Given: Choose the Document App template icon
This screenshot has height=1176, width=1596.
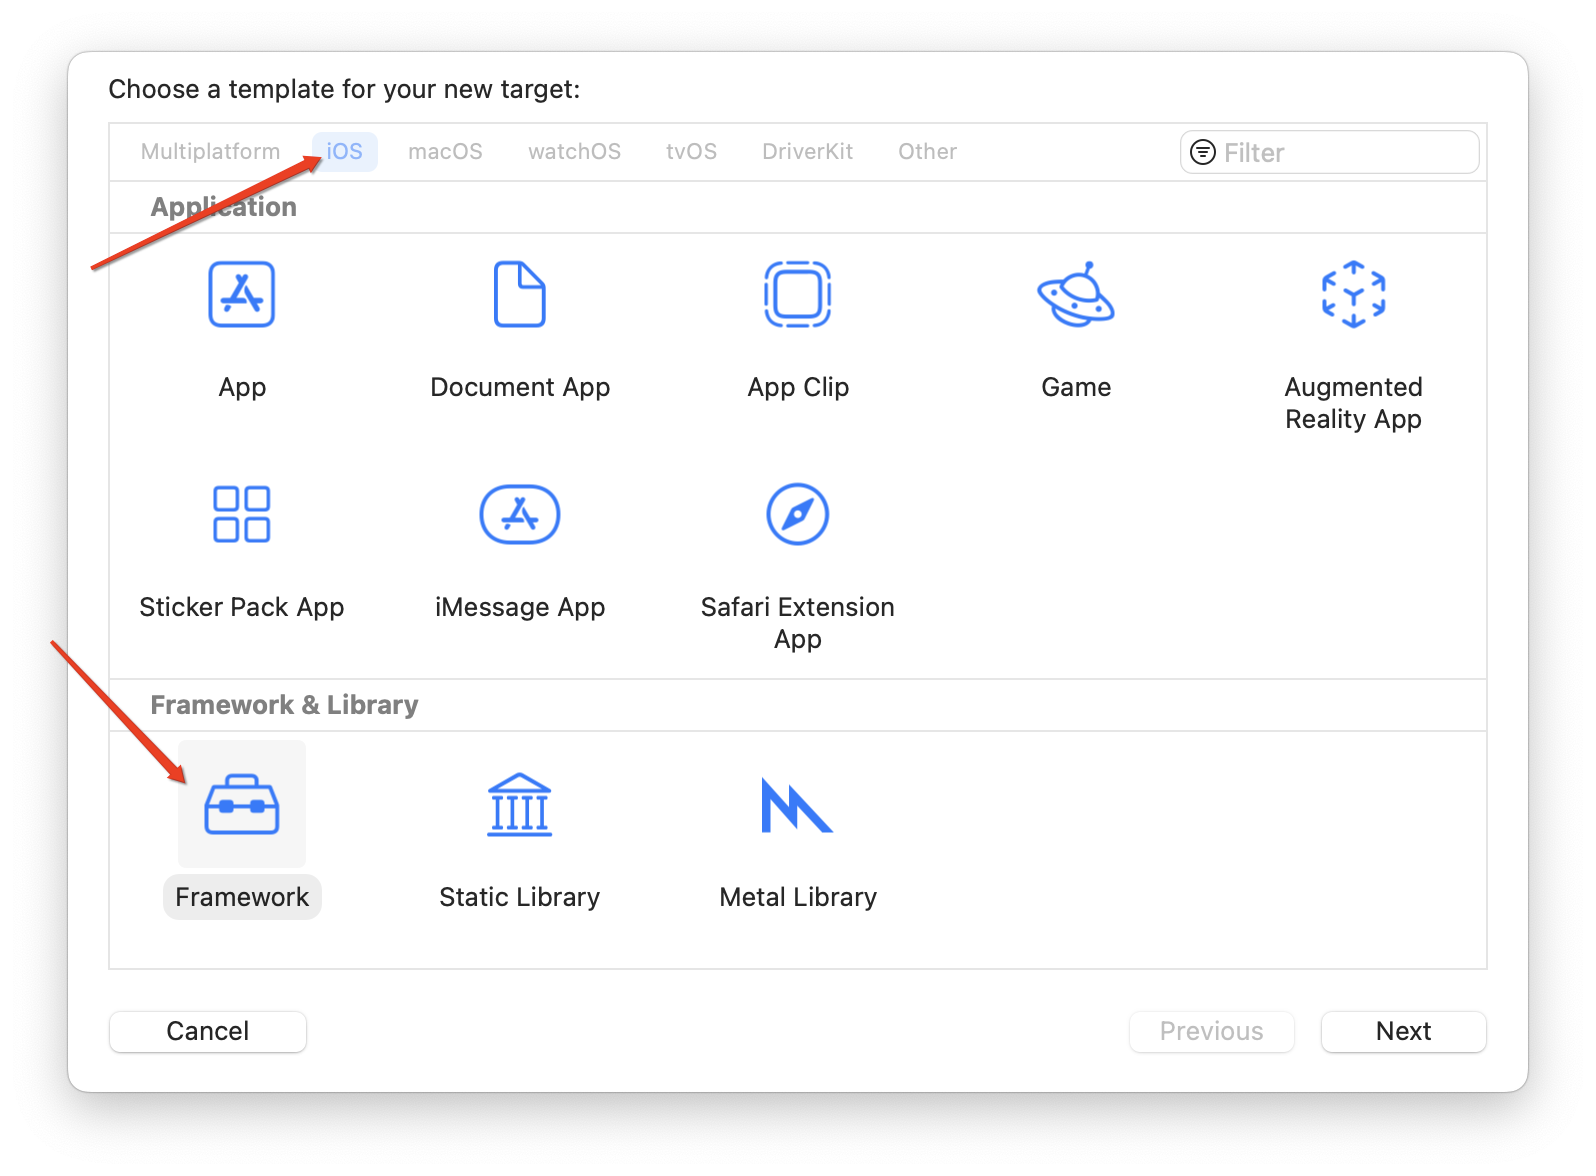Looking at the screenshot, I should point(520,294).
